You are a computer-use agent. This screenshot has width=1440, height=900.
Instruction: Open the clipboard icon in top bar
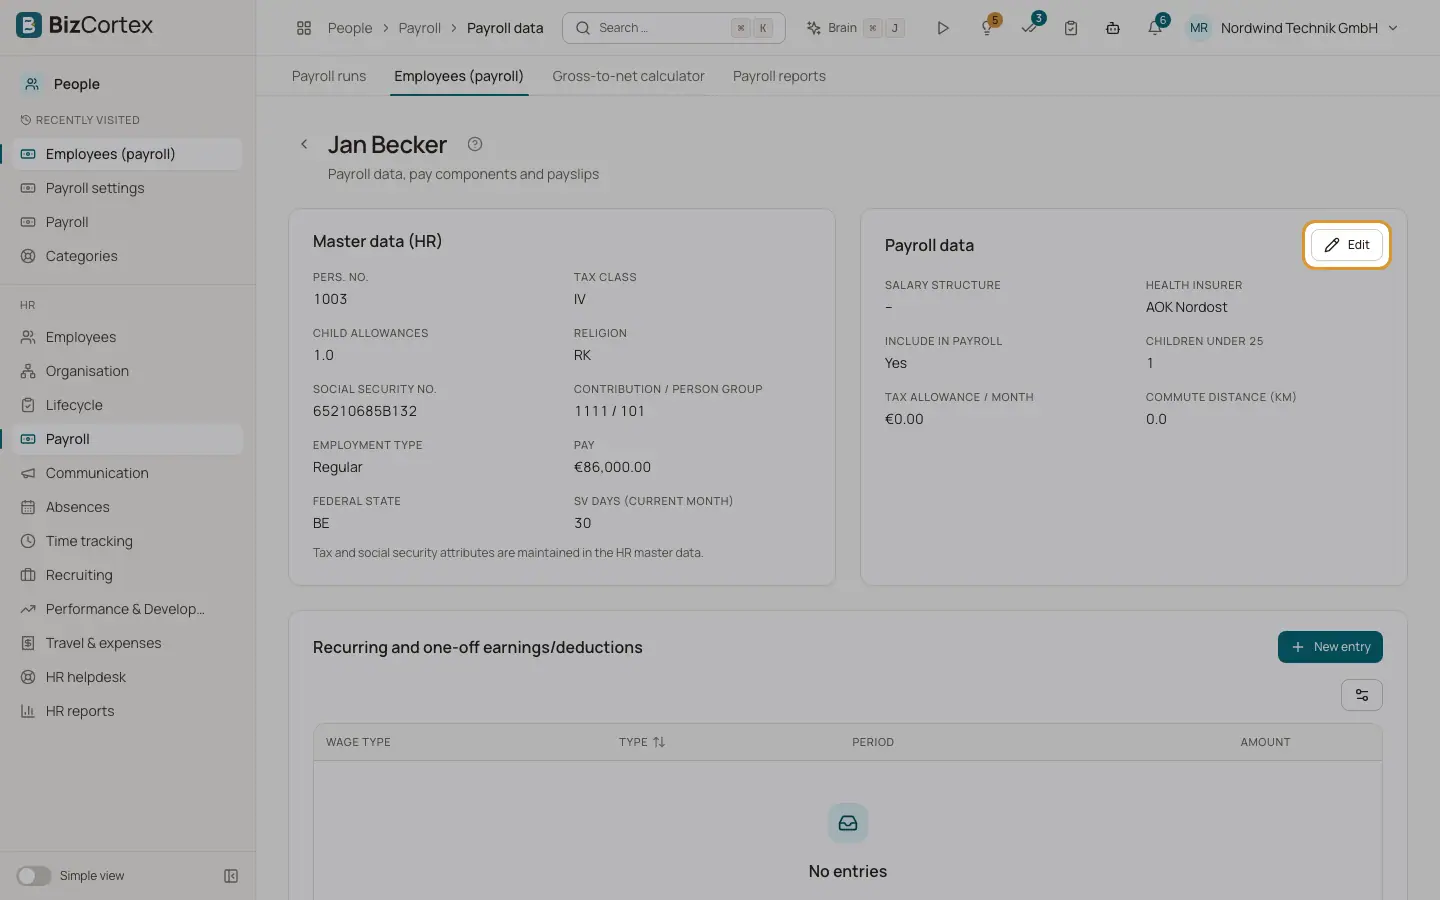pyautogui.click(x=1071, y=28)
